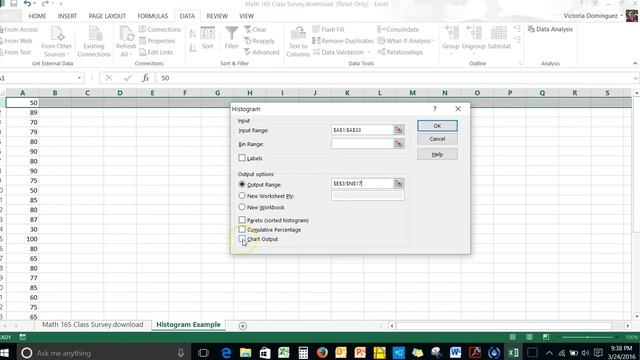This screenshot has width=640, height=360.
Task: Click Clear filter button
Action: (256, 29)
